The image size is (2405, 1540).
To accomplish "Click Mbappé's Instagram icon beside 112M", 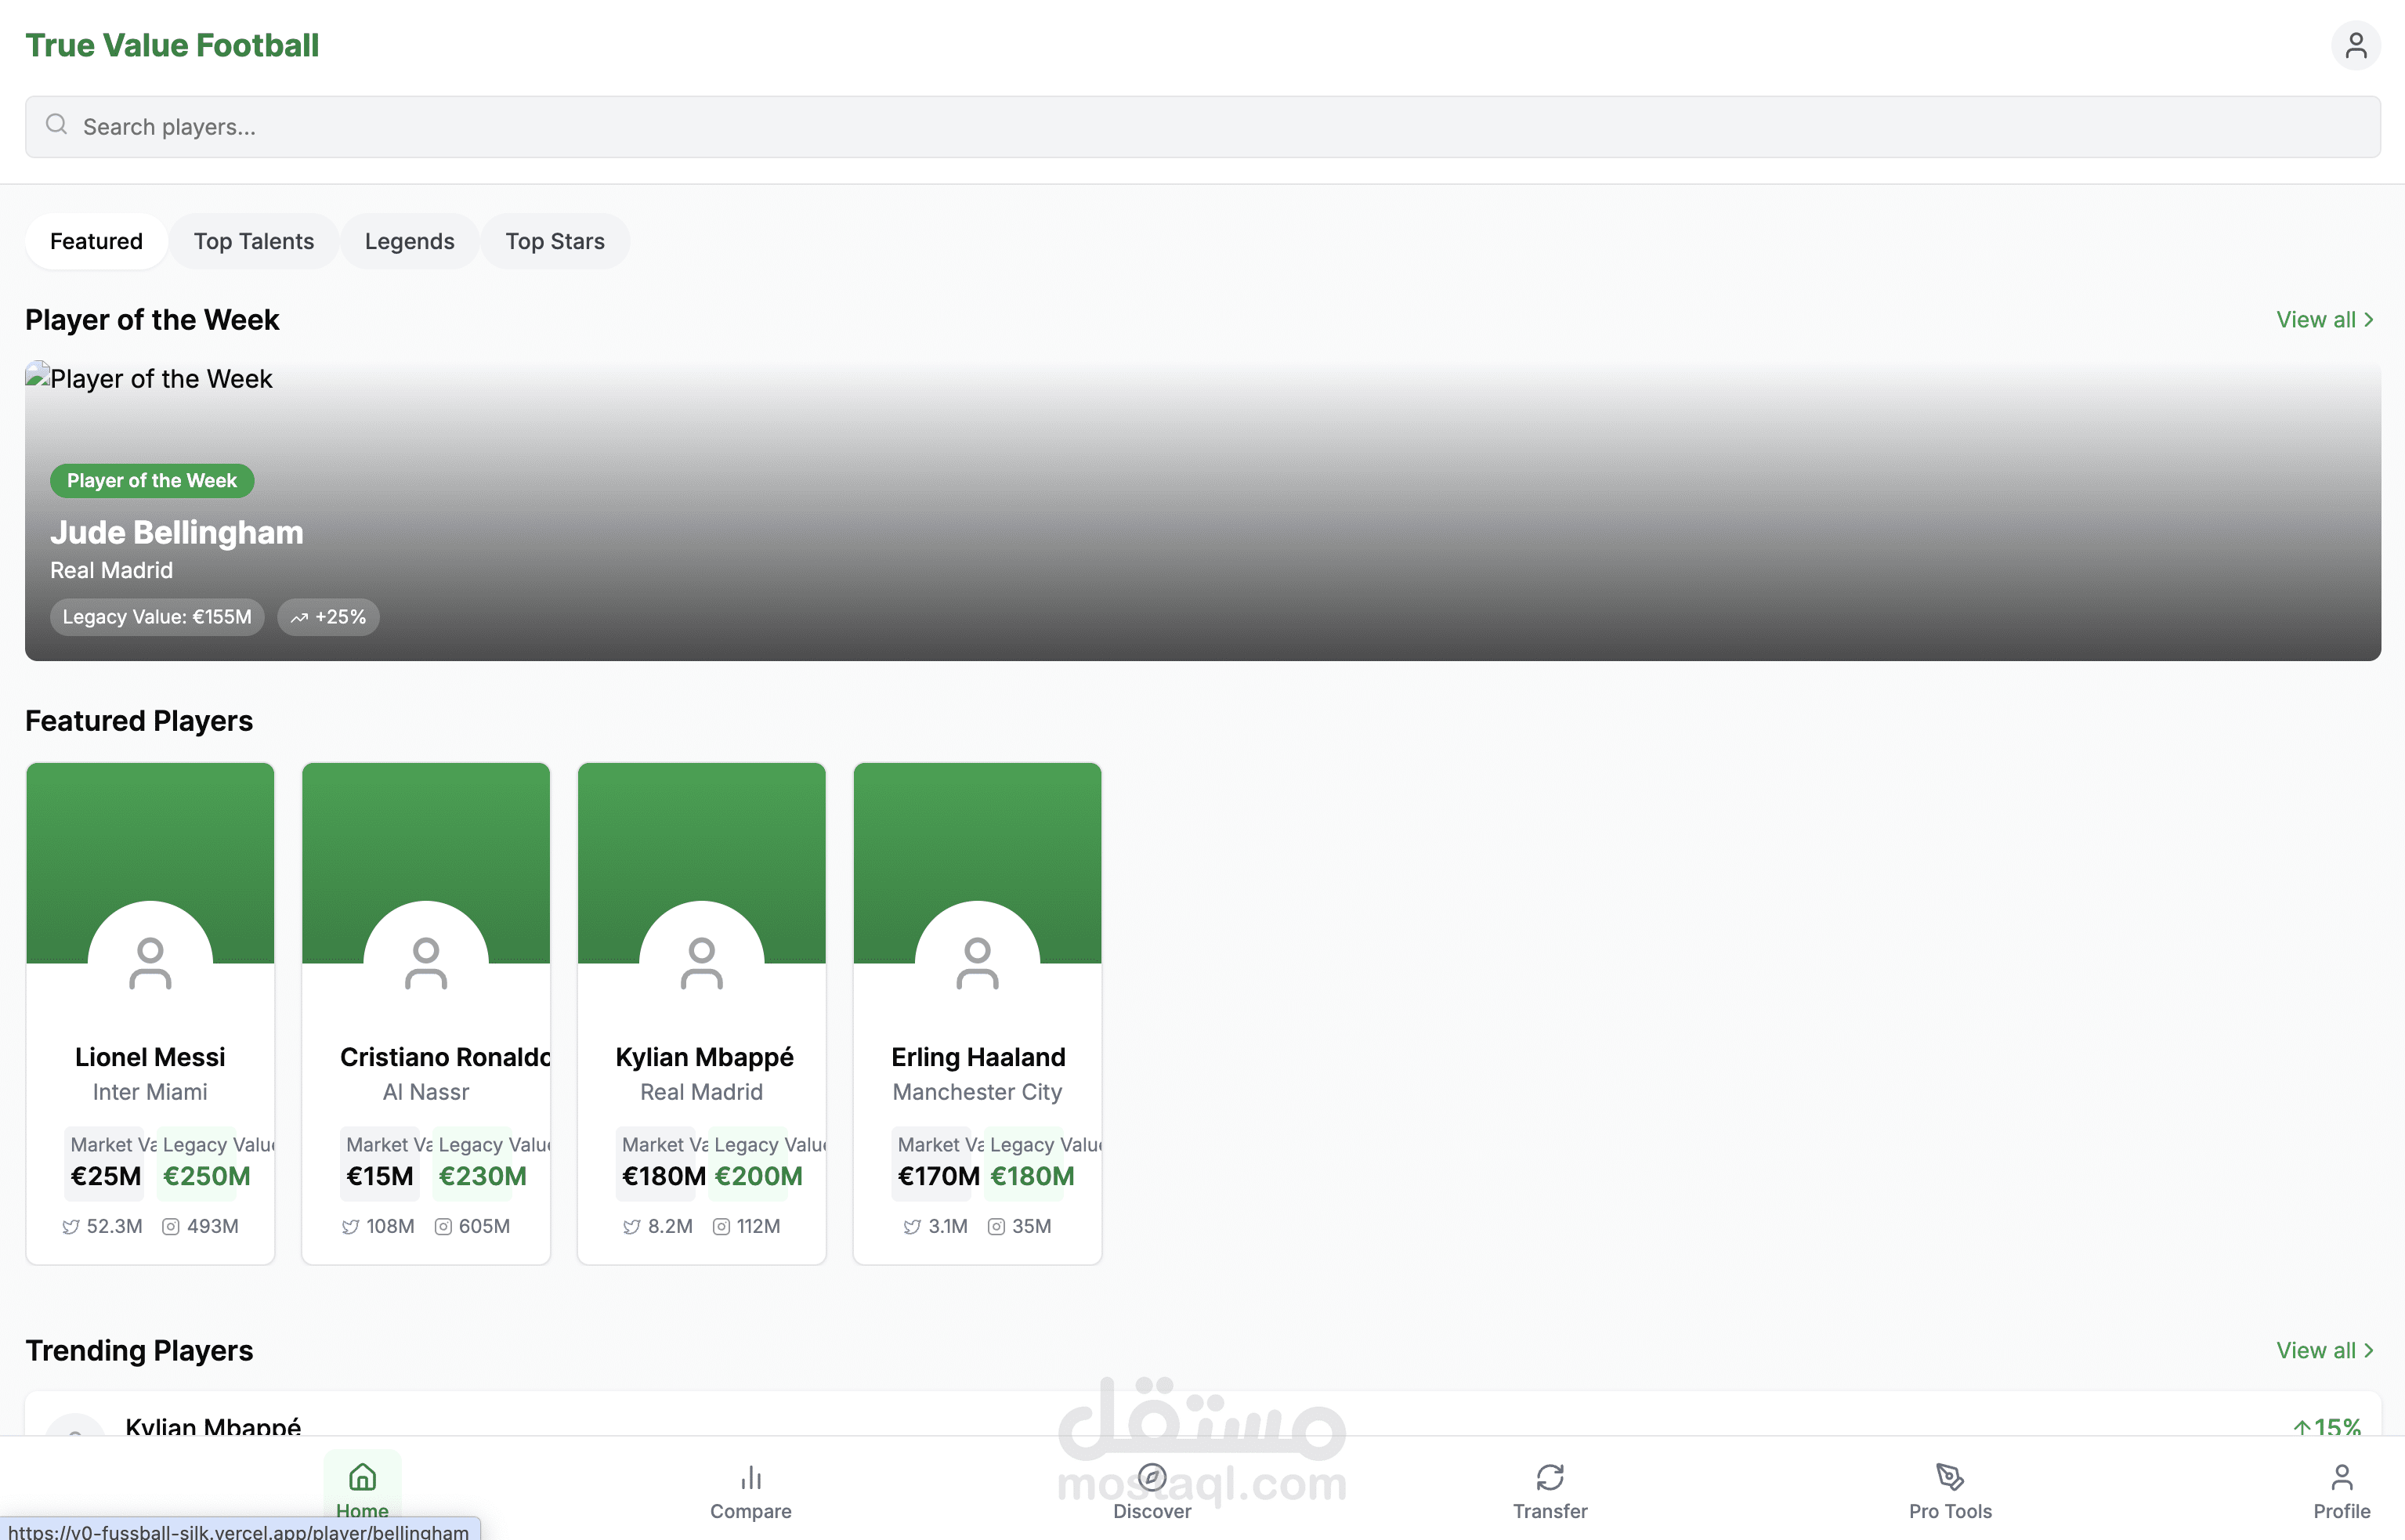I will (x=721, y=1227).
